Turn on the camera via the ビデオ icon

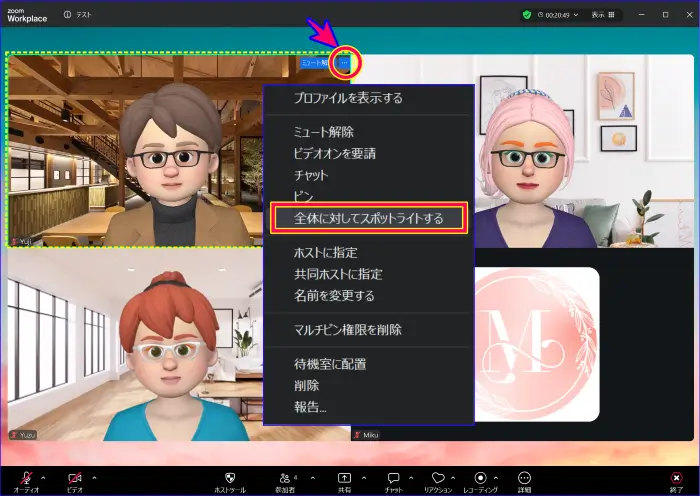tap(75, 478)
